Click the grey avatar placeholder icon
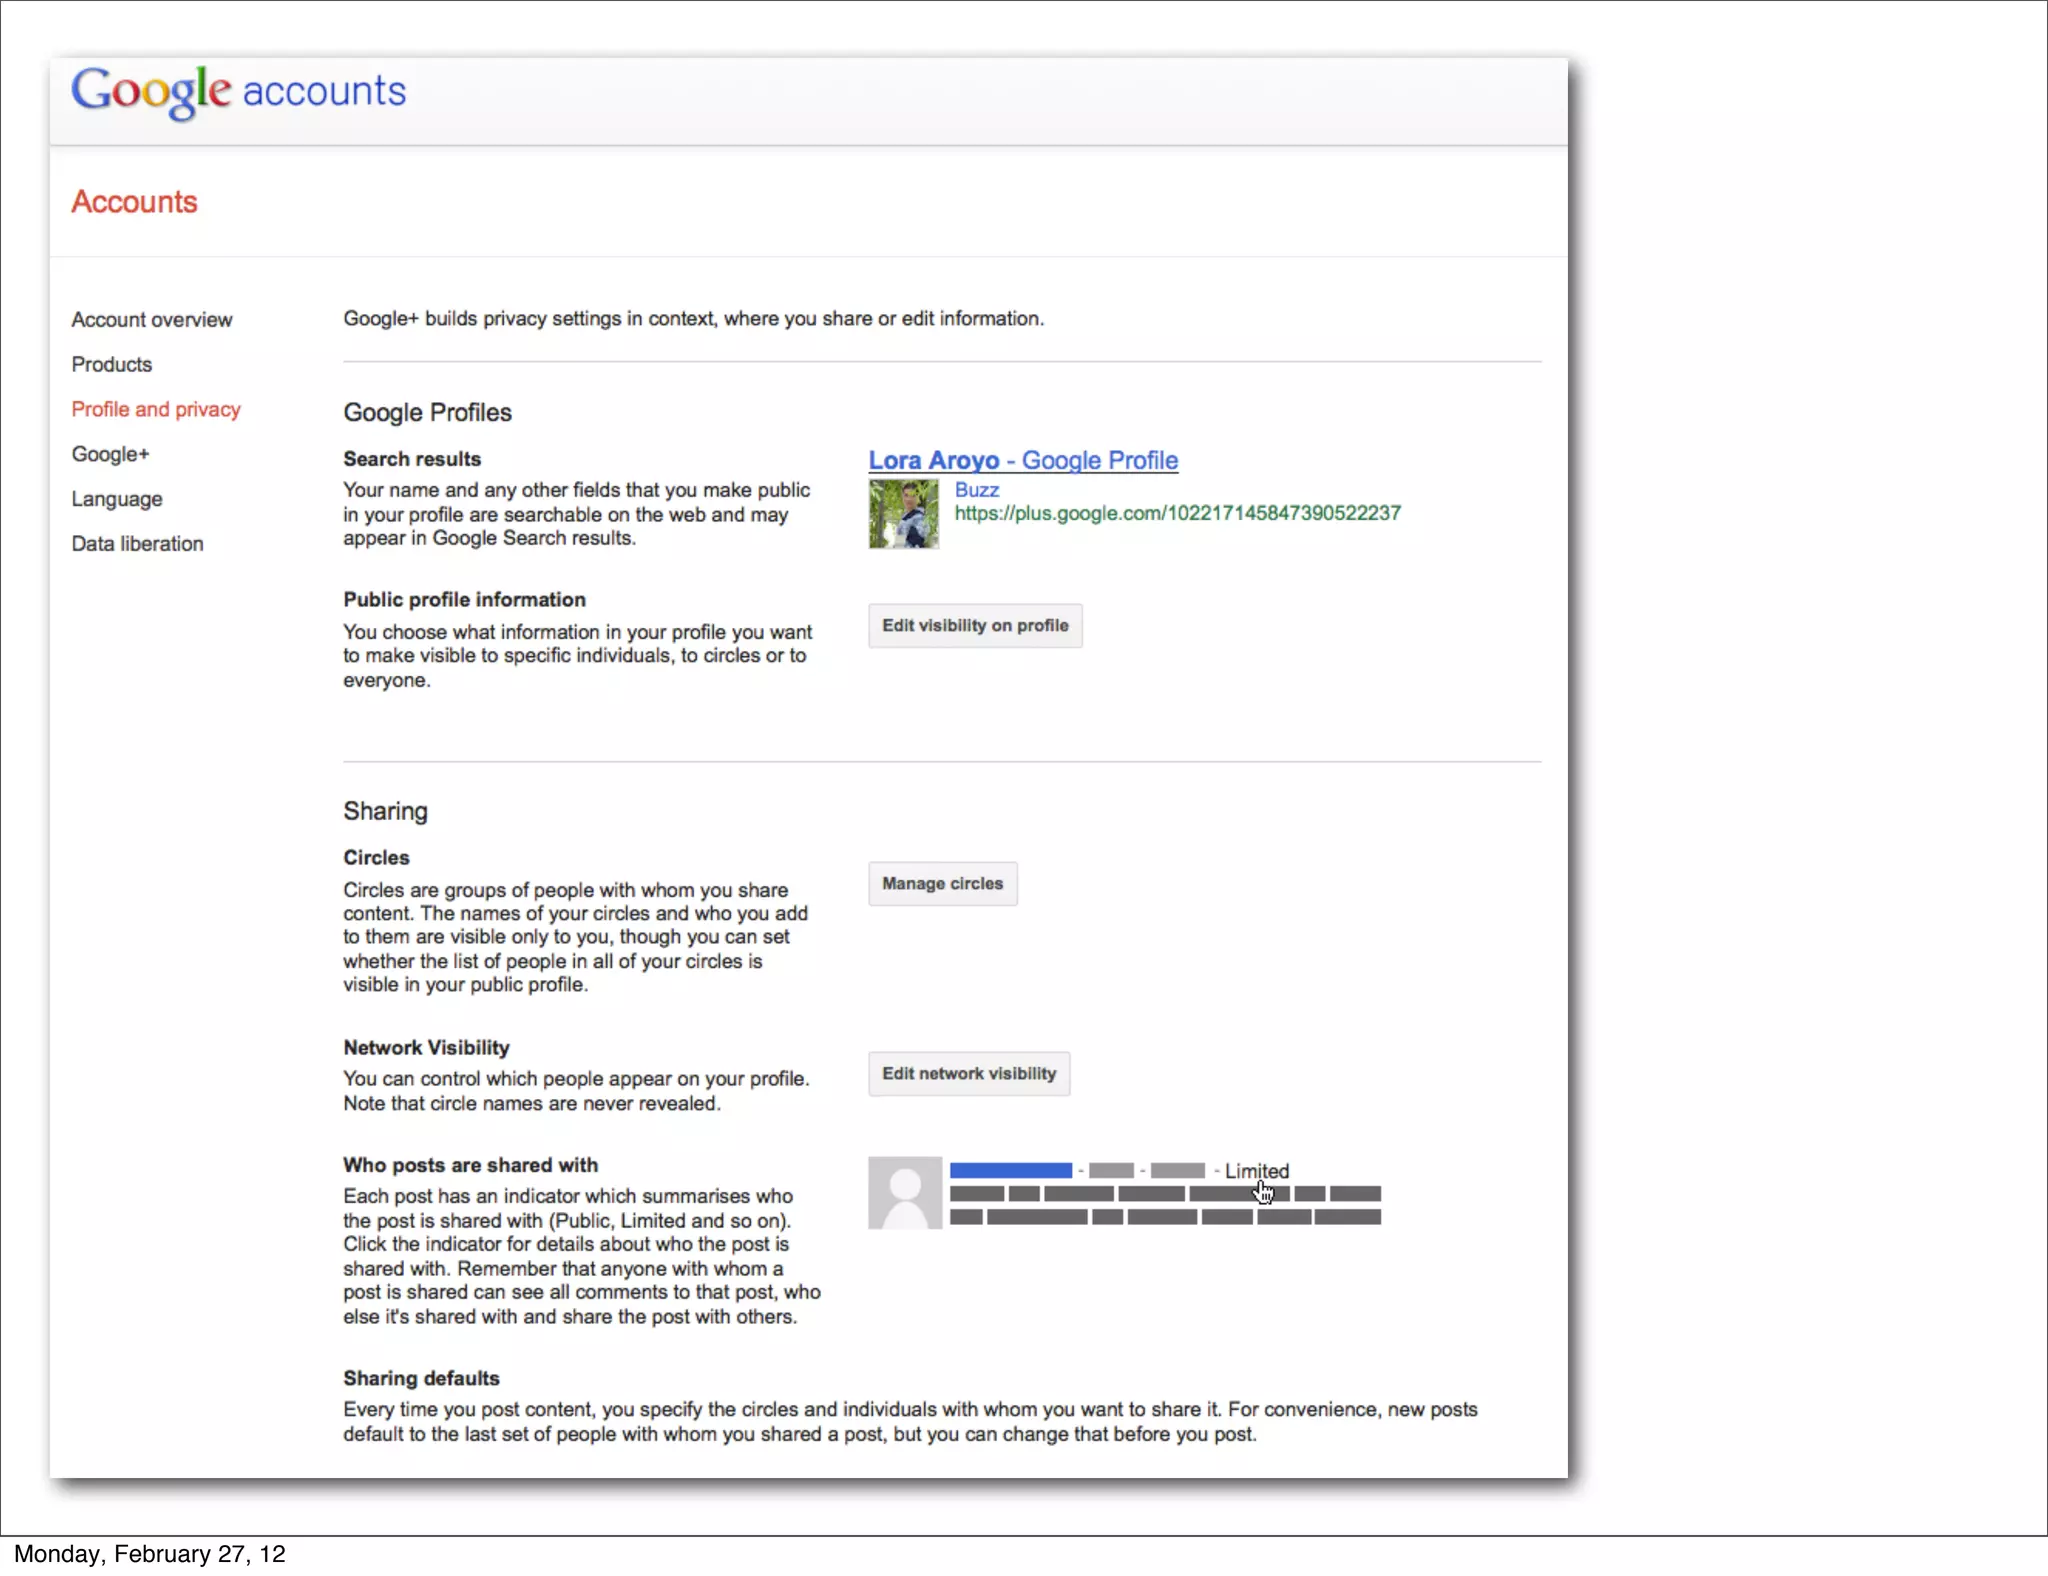The width and height of the screenshot is (2048, 1576). pos(904,1193)
